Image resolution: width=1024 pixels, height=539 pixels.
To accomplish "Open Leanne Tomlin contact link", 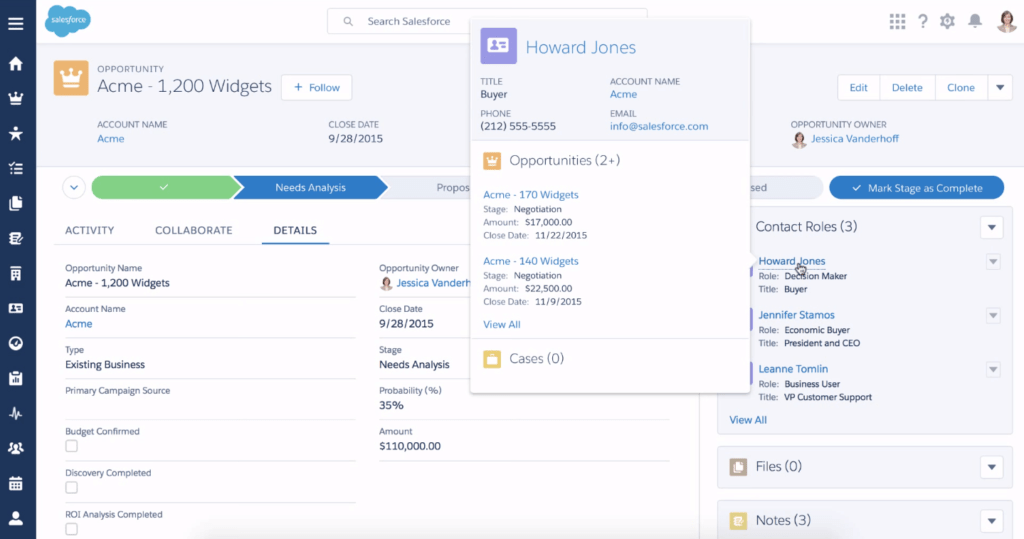I will pos(793,369).
